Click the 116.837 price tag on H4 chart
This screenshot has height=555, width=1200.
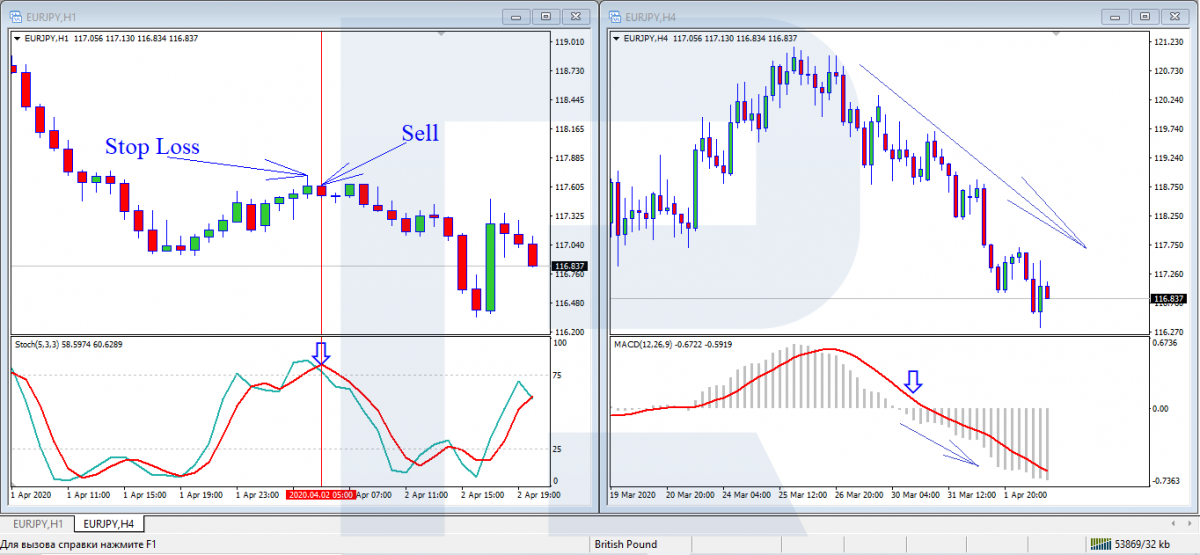pyautogui.click(x=1168, y=299)
